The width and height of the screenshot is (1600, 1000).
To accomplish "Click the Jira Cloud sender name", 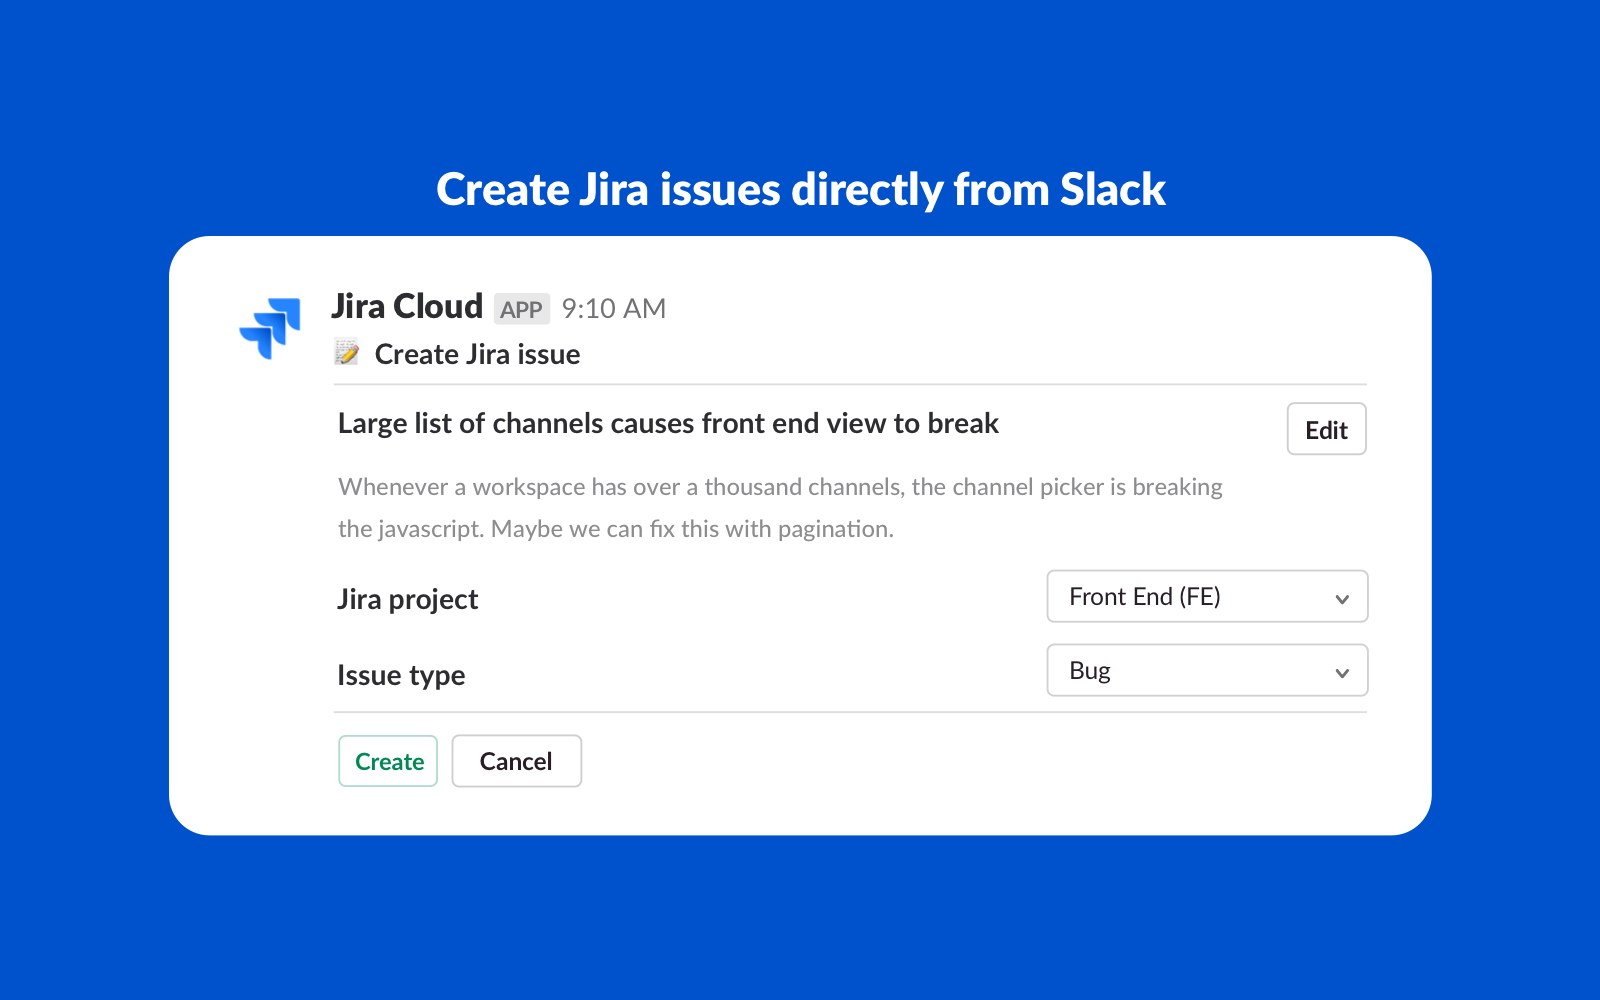I will (406, 306).
